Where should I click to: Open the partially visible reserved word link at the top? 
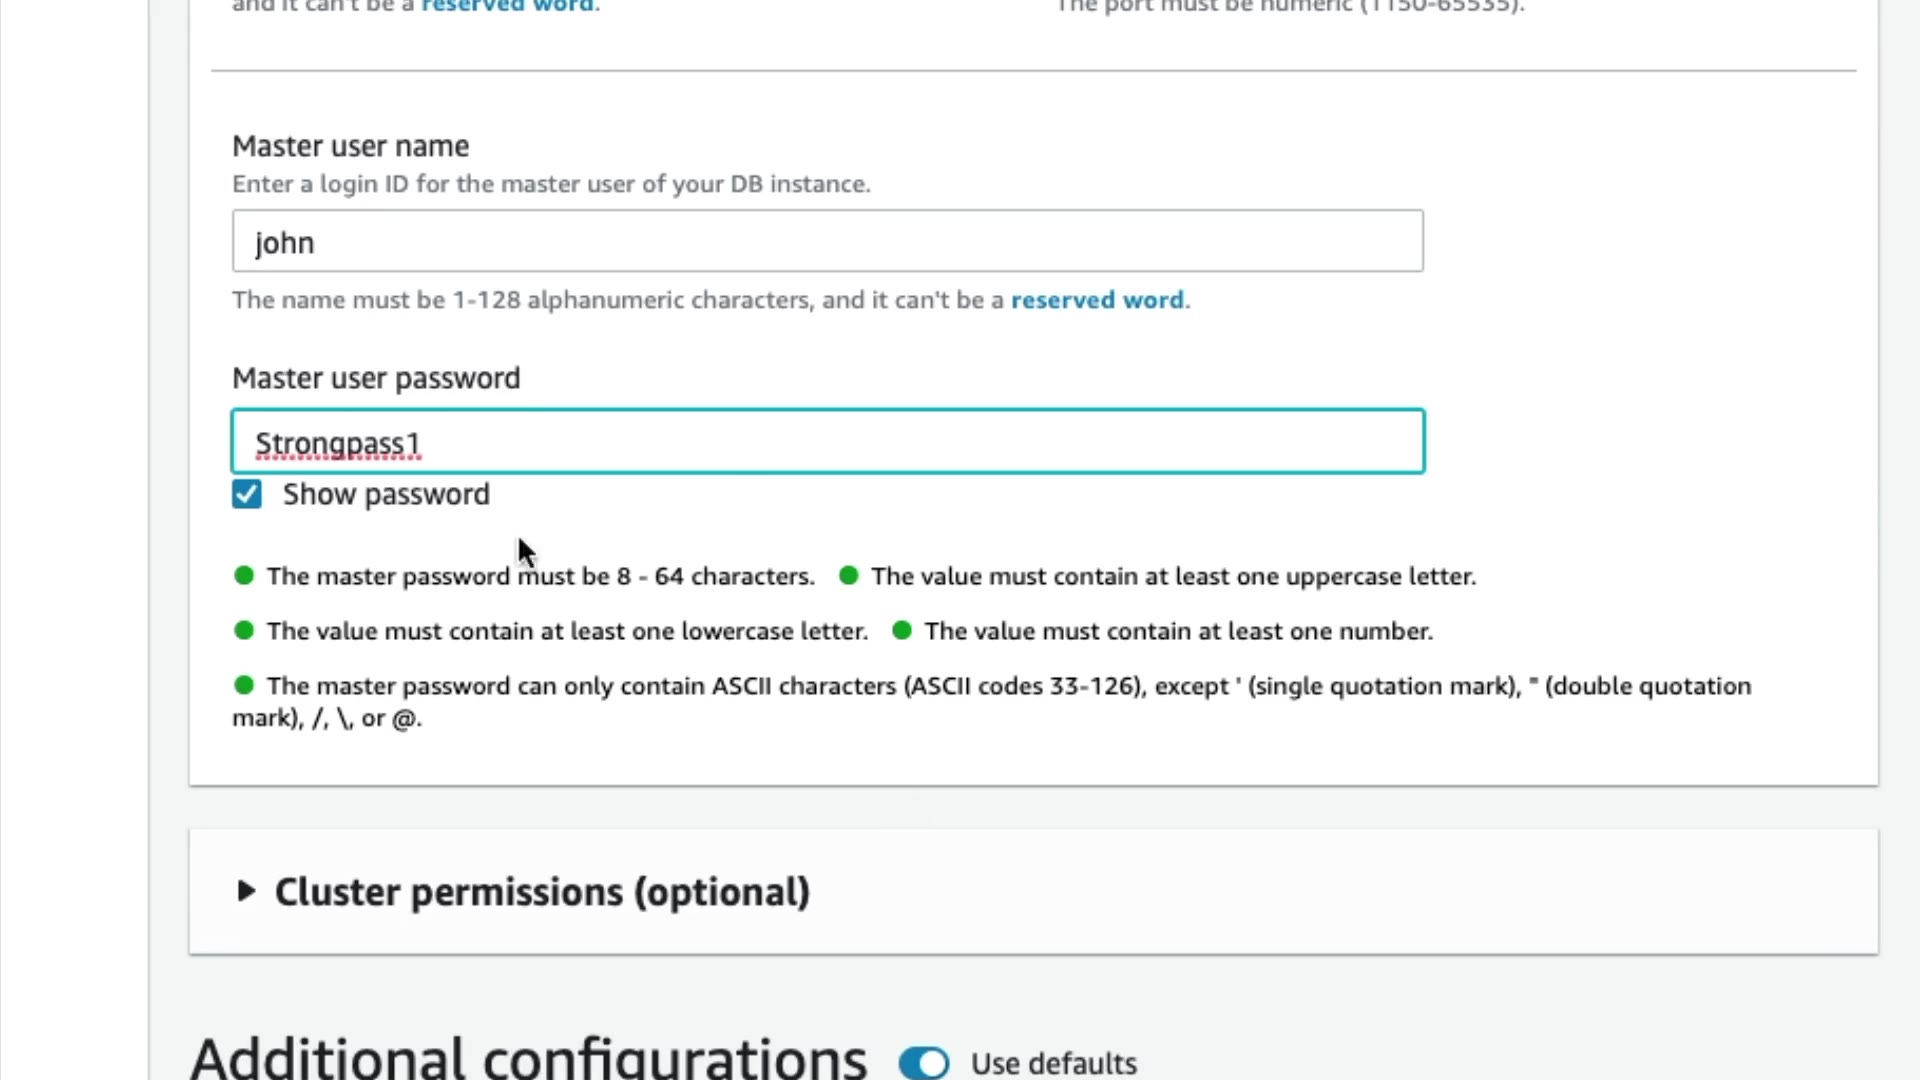pyautogui.click(x=508, y=6)
